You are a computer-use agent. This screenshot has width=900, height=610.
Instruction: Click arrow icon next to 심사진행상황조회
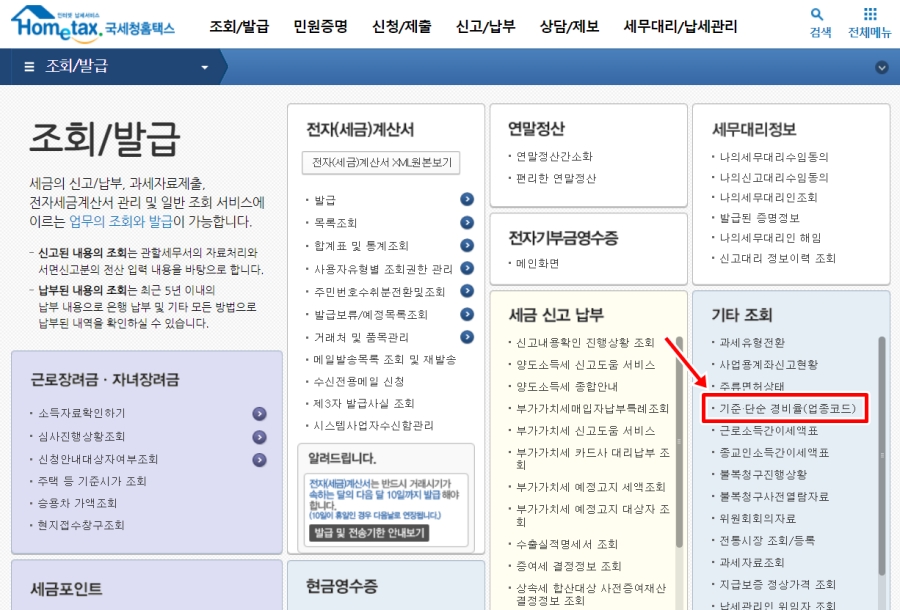tap(259, 437)
